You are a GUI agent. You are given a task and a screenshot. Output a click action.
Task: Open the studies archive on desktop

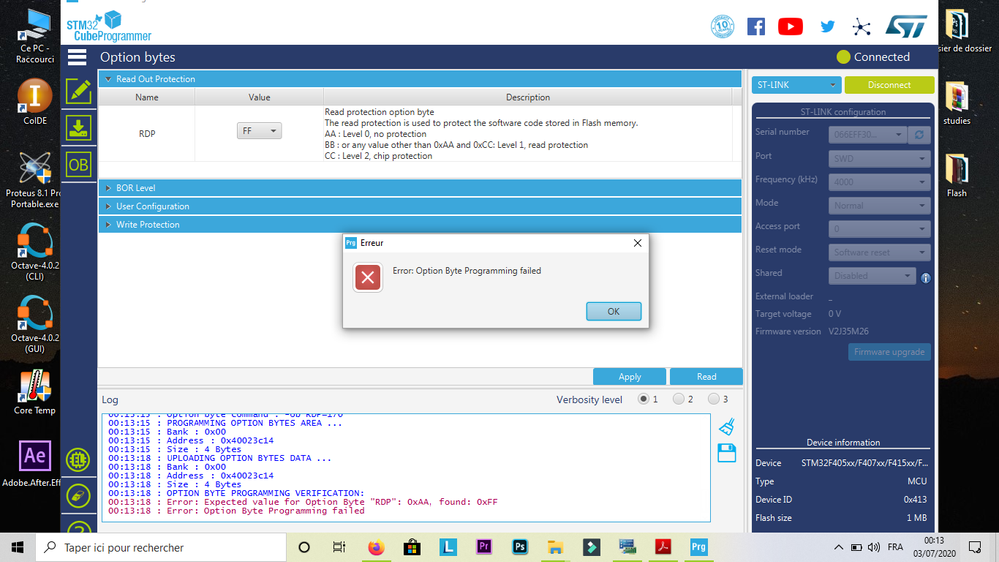click(956, 103)
